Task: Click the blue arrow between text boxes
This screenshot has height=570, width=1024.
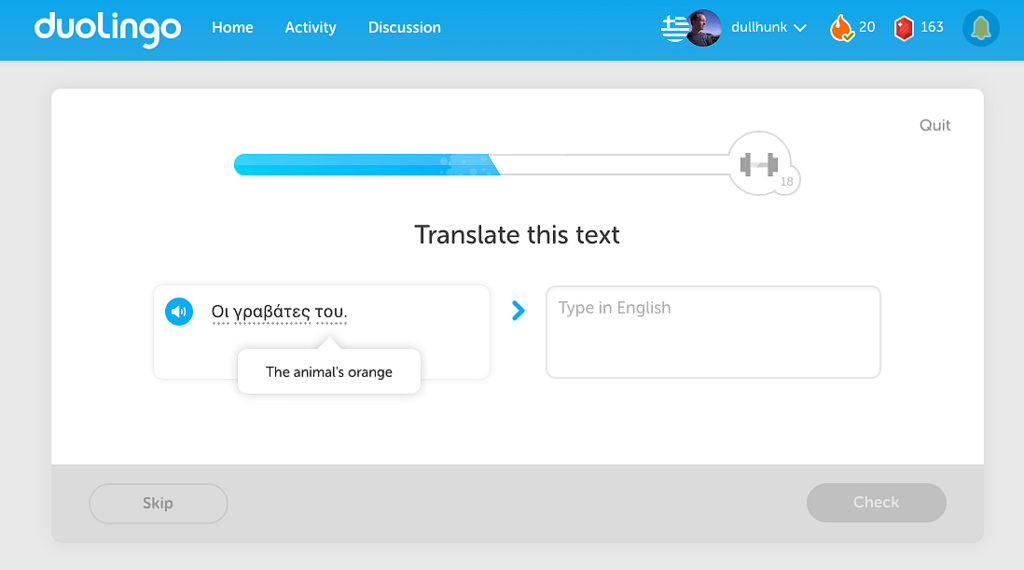Action: coord(518,311)
